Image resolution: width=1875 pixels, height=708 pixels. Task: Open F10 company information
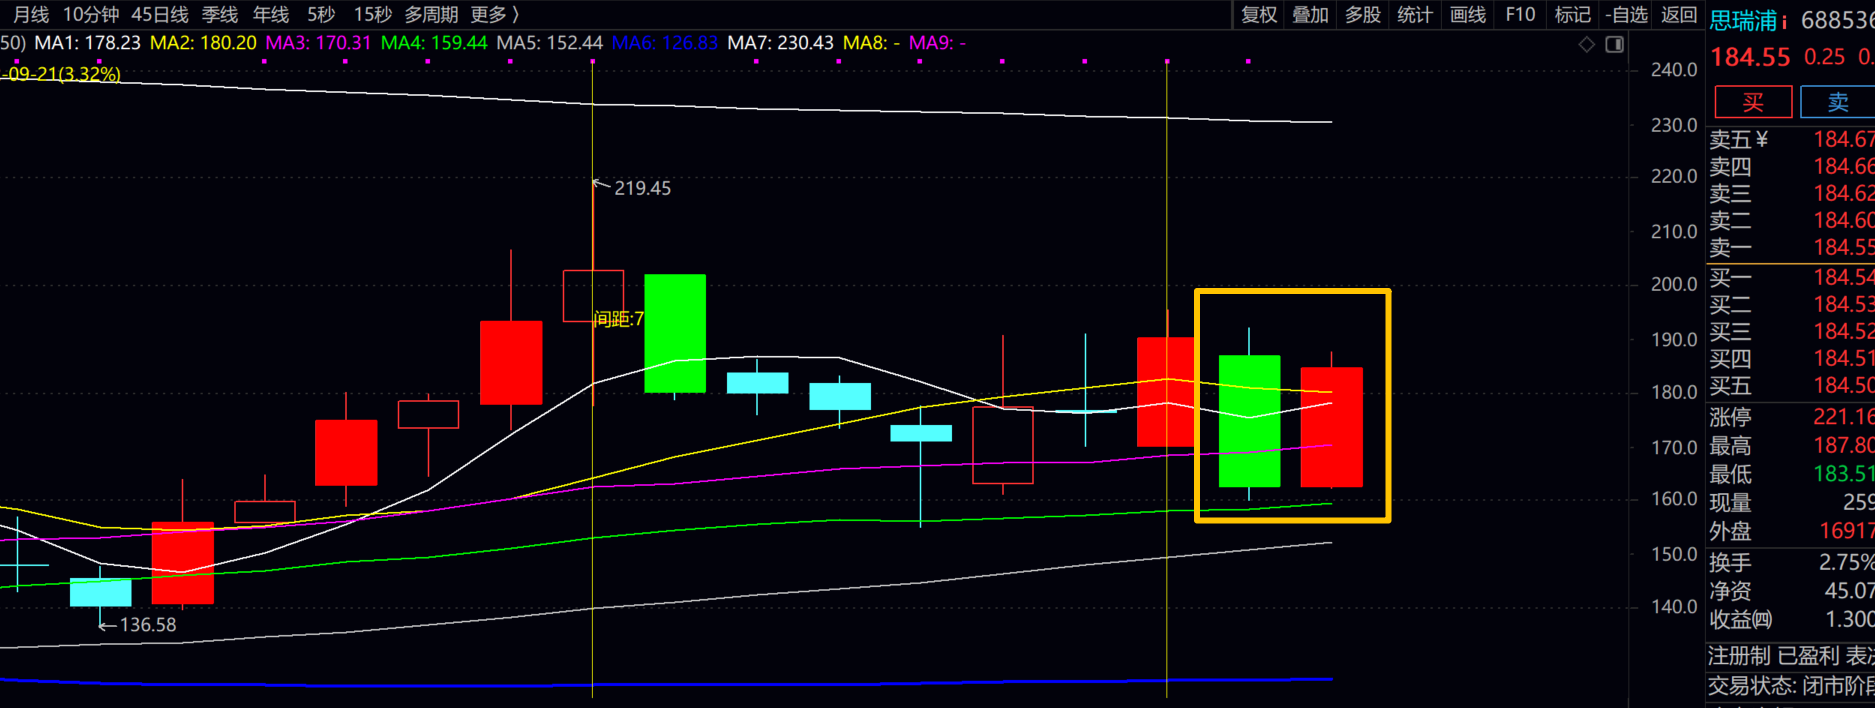click(x=1520, y=15)
